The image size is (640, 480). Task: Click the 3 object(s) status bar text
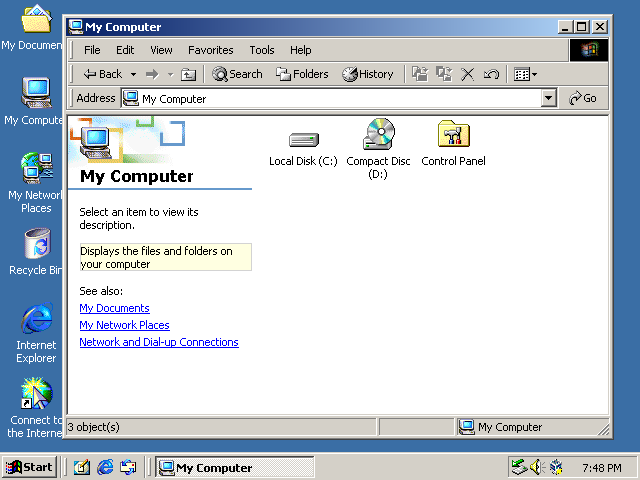click(93, 427)
